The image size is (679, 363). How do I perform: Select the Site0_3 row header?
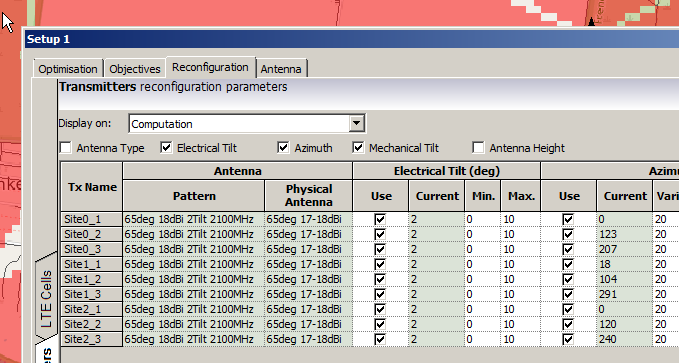[x=91, y=249]
